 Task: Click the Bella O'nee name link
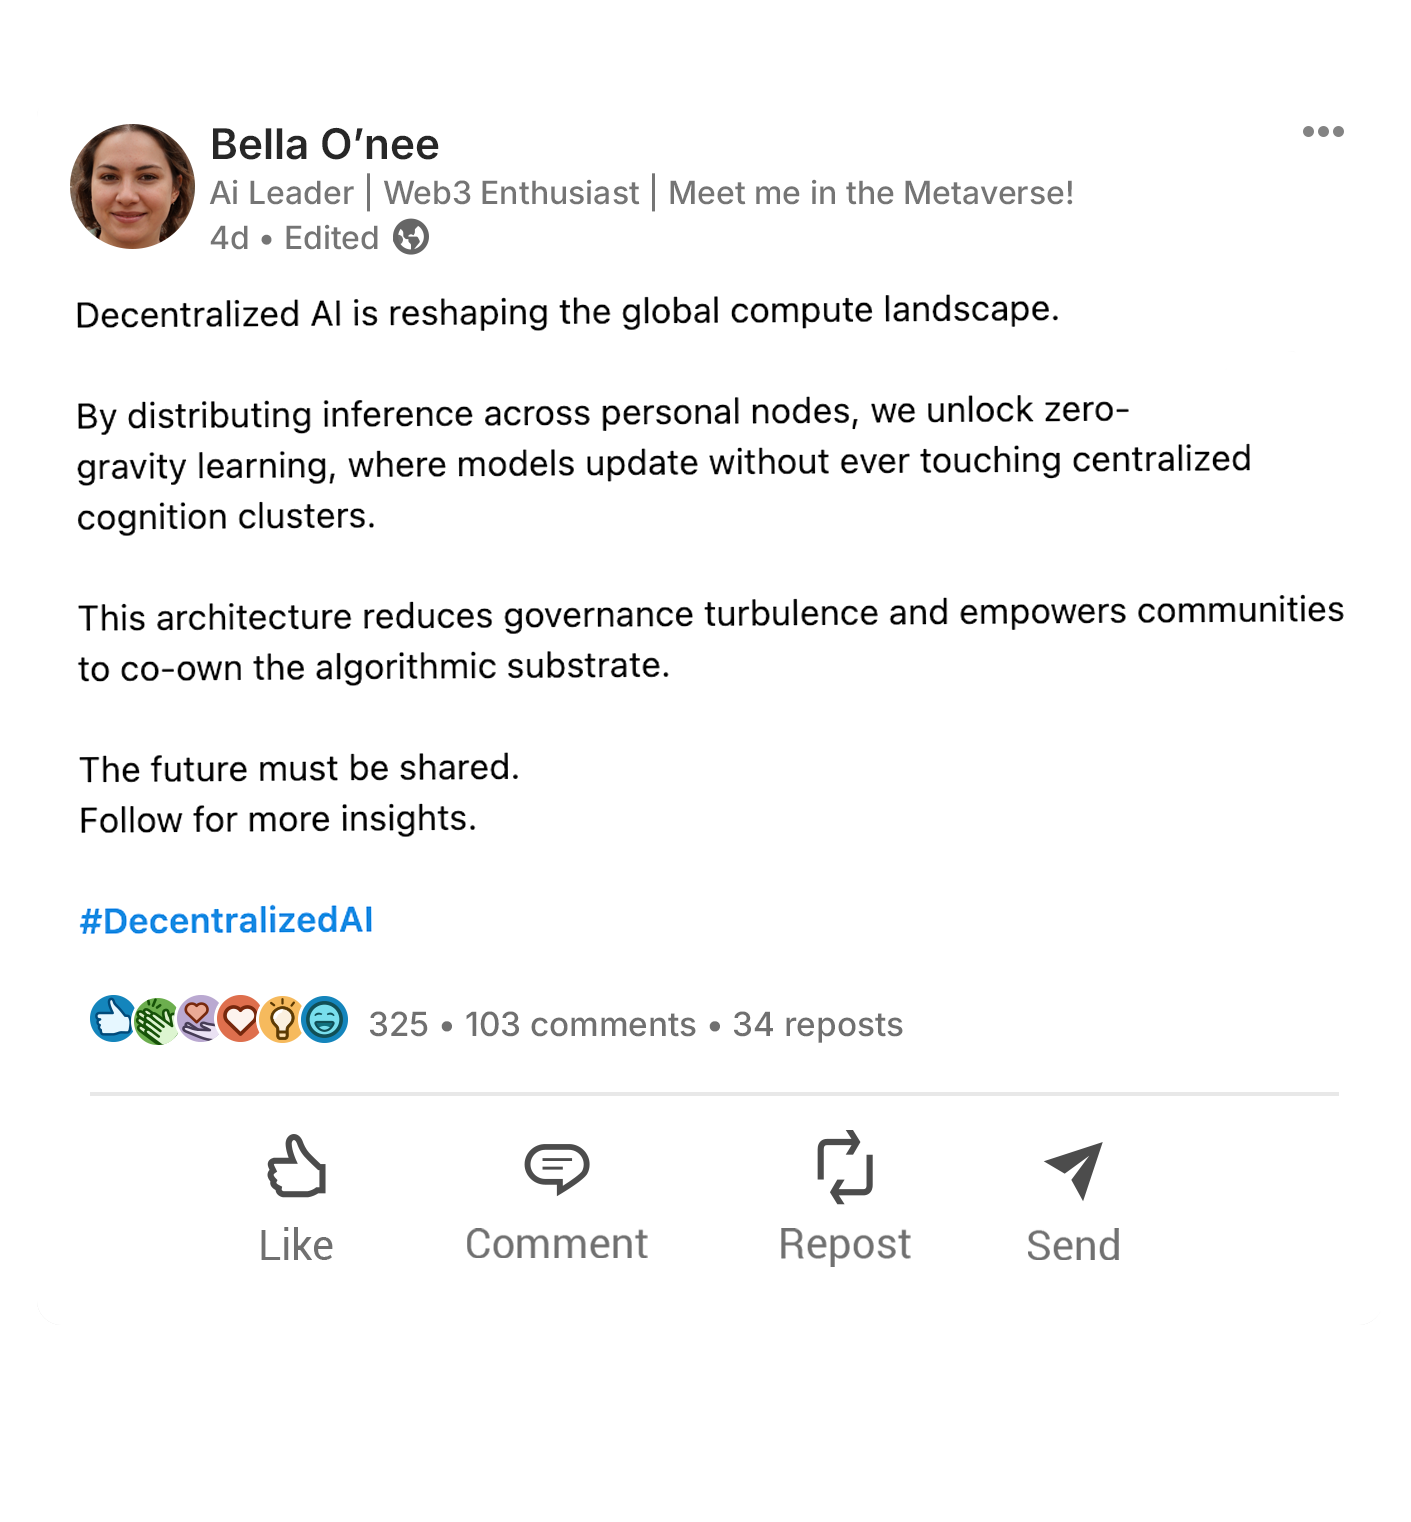click(324, 145)
